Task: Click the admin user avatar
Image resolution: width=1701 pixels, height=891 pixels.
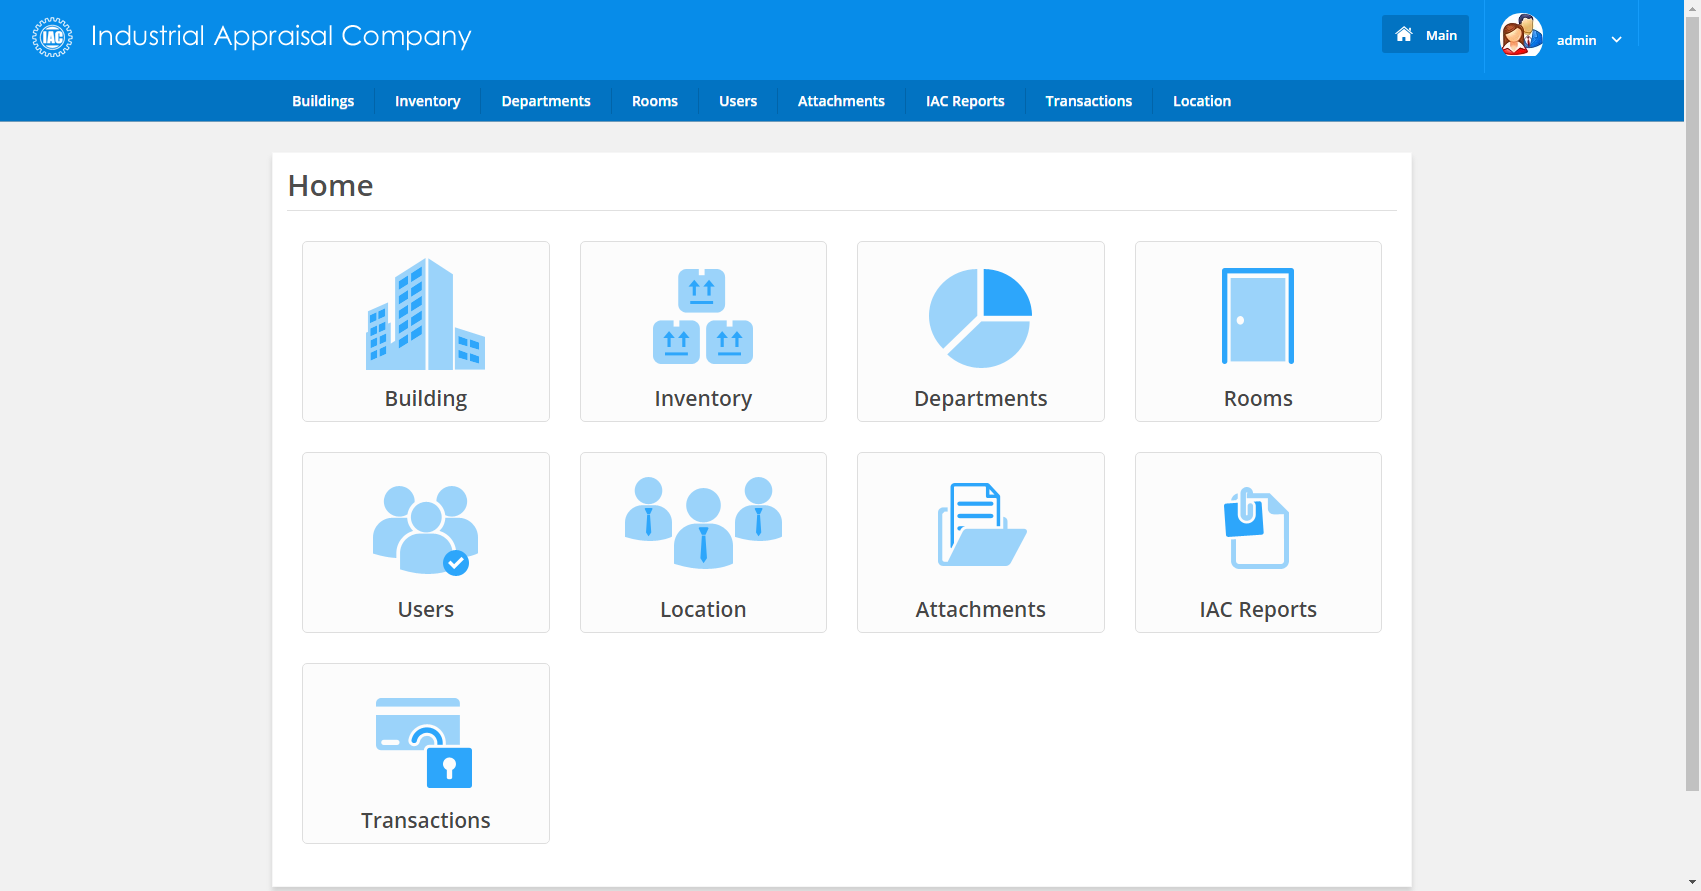Action: click(x=1521, y=36)
